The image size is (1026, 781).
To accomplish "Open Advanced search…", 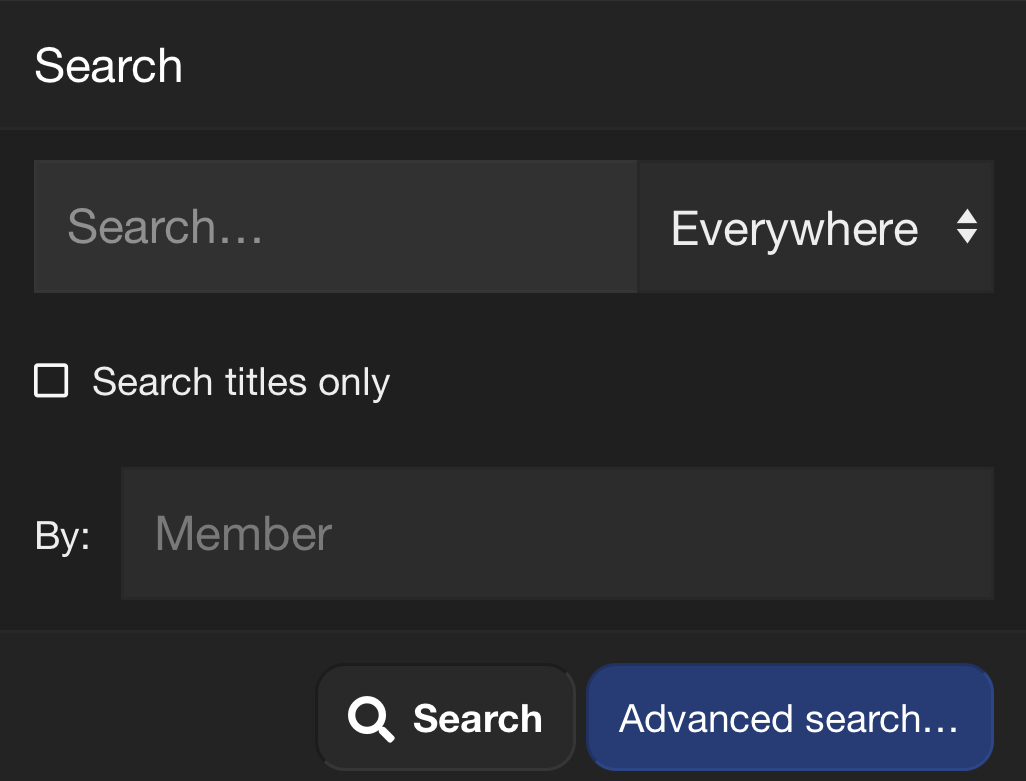I will 789,718.
